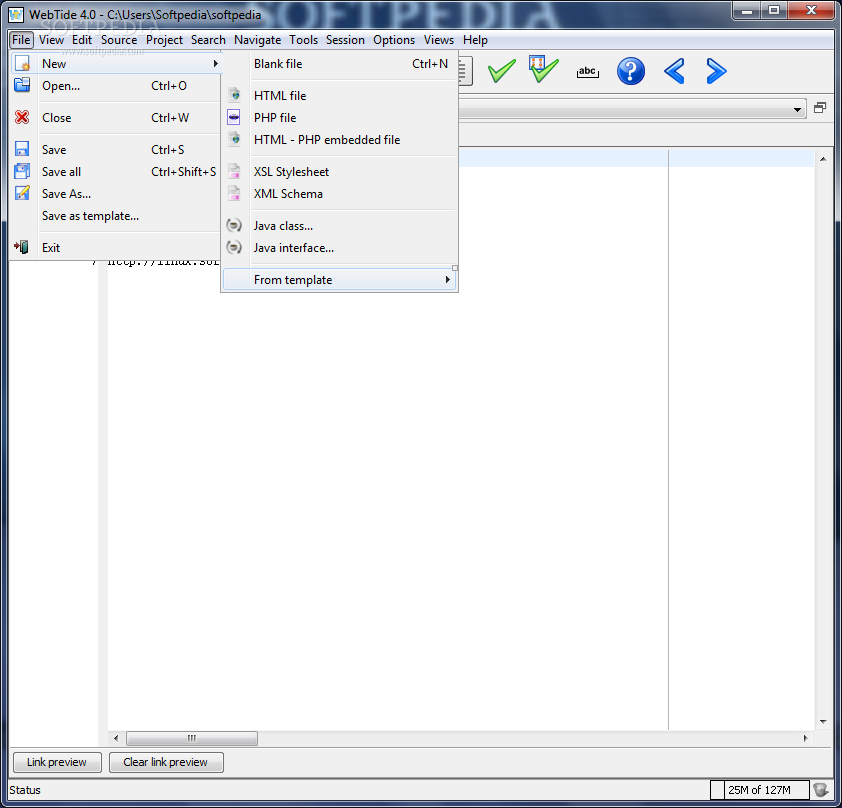Choose Save as template... entry
The image size is (842, 808).
click(117, 215)
